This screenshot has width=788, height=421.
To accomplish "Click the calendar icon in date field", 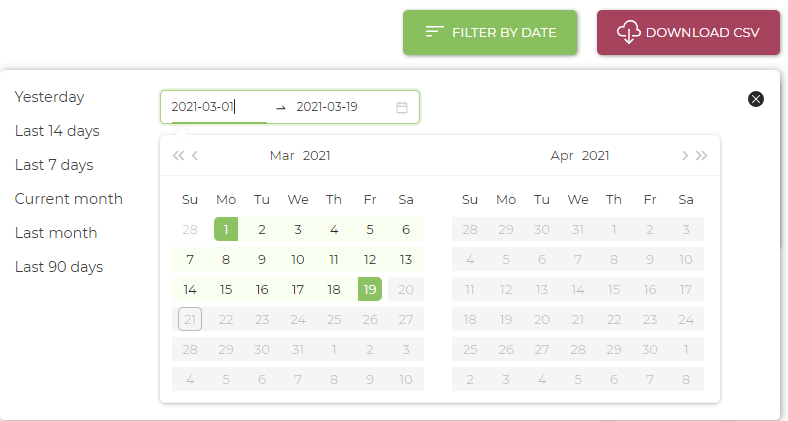I will [x=402, y=107].
